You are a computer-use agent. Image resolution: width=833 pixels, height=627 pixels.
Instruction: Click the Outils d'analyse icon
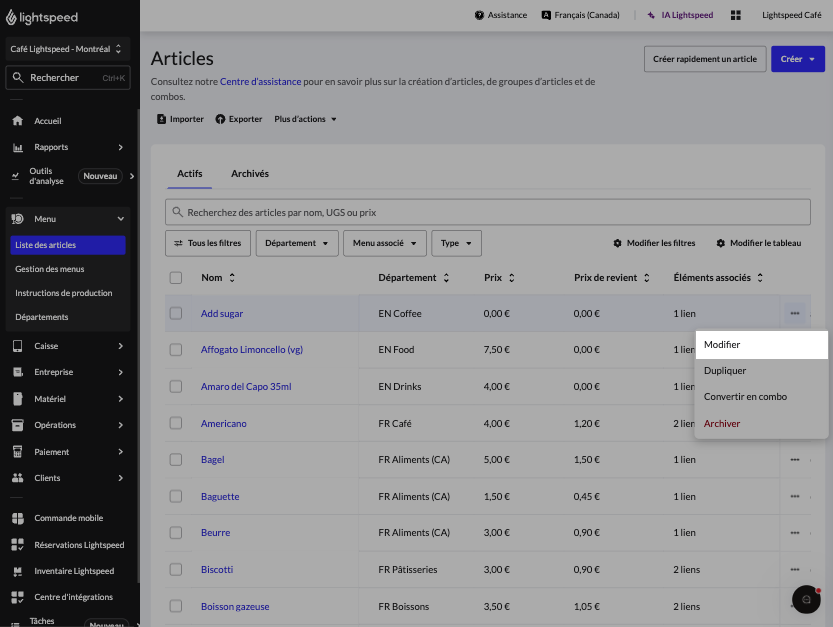(15, 176)
